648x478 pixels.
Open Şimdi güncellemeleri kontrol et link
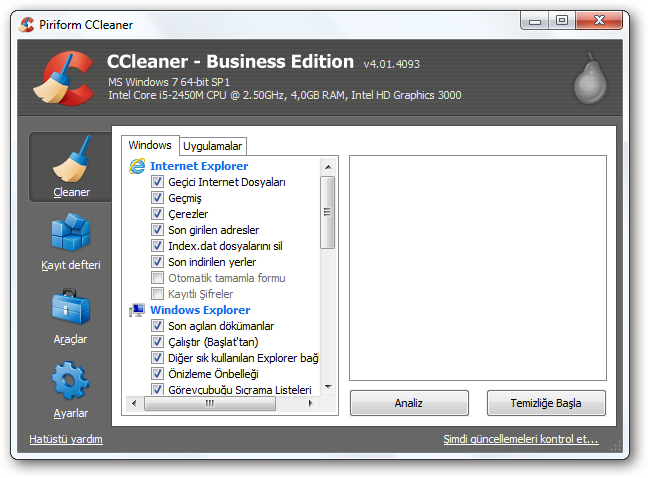[x=520, y=439]
